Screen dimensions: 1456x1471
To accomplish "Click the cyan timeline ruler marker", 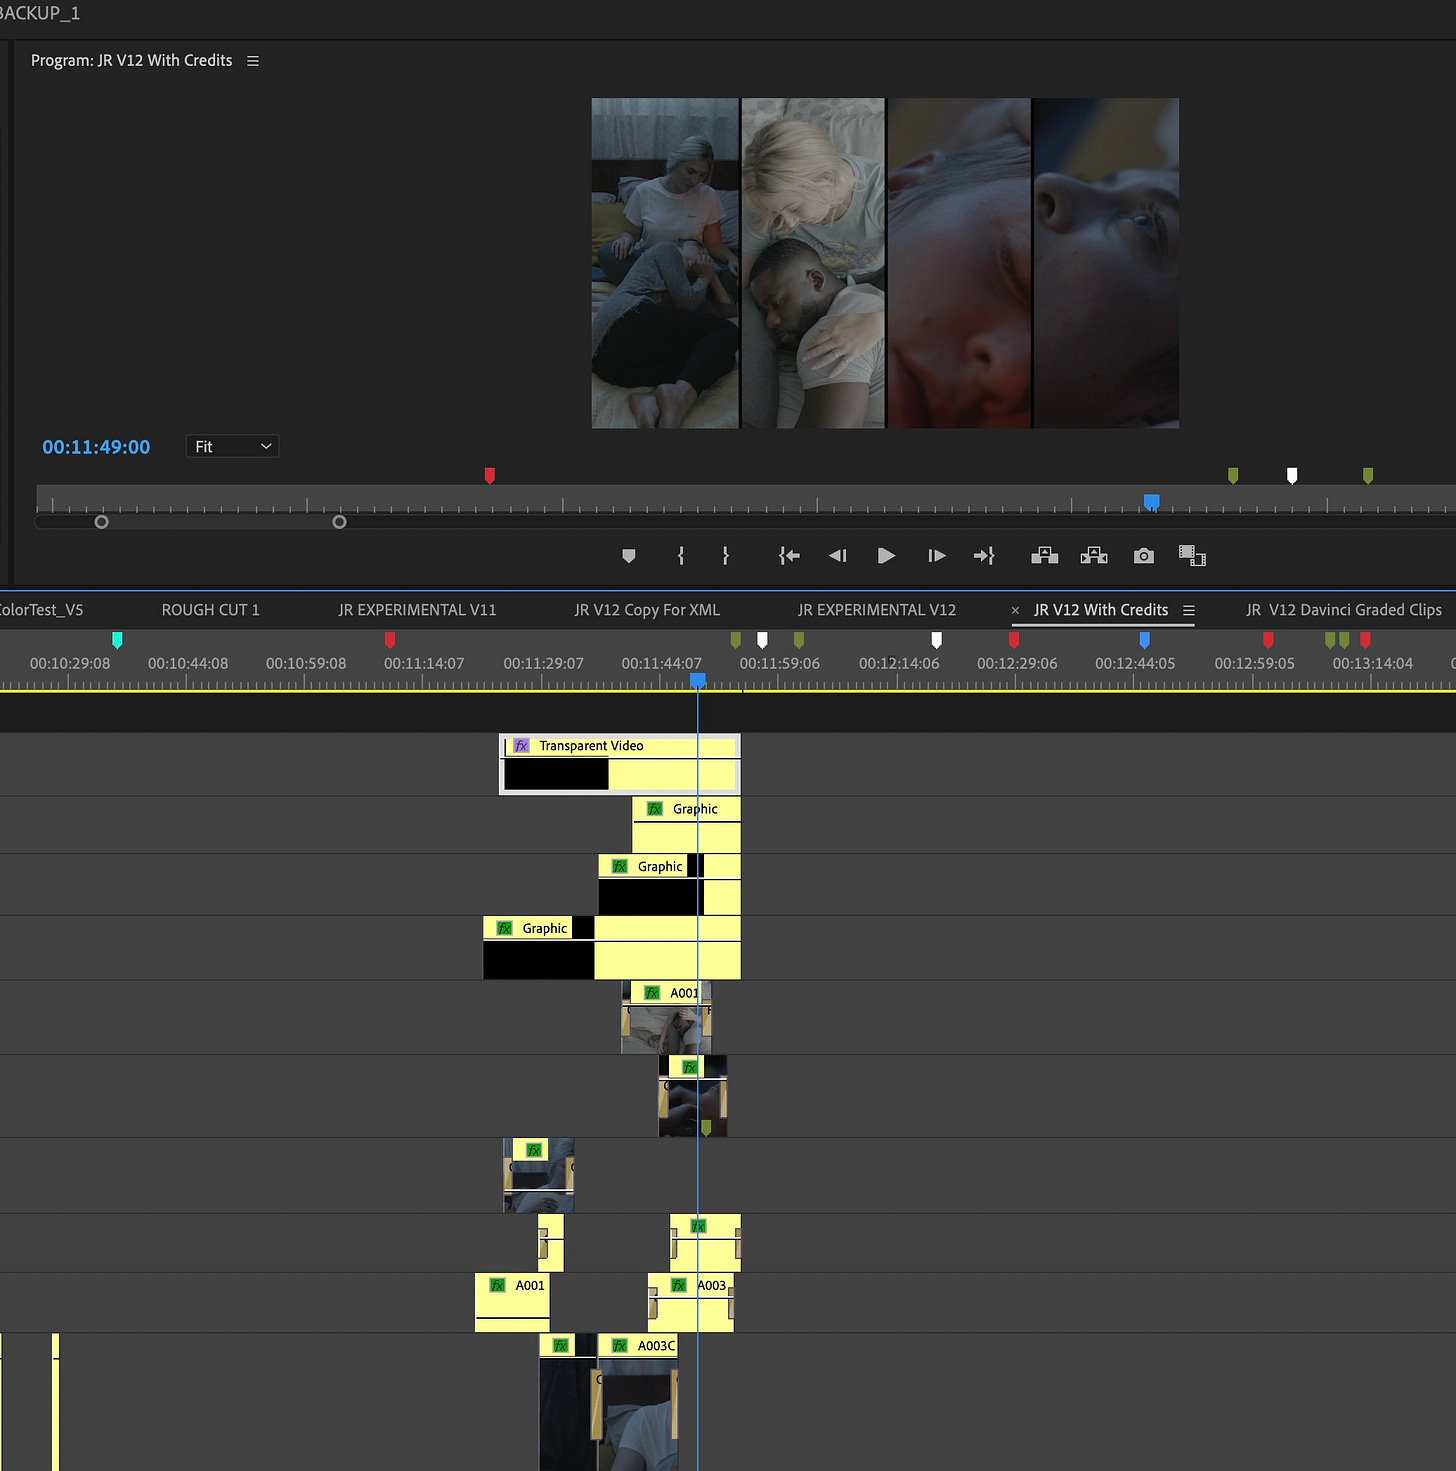I will pos(117,640).
